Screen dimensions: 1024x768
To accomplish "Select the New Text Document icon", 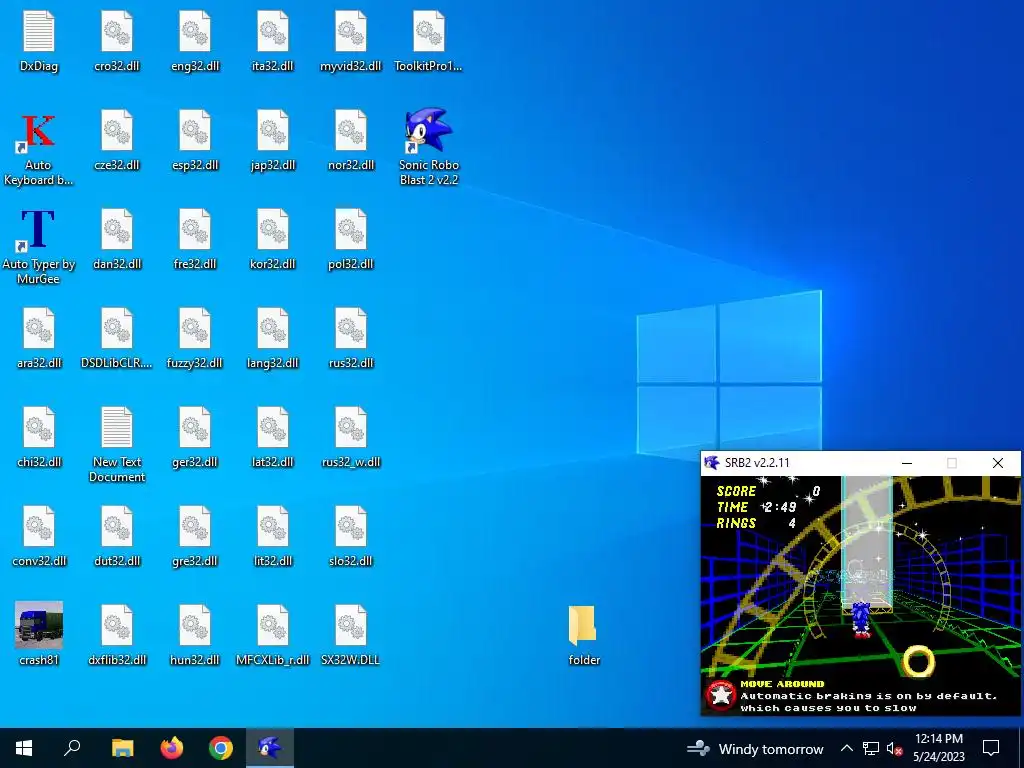I will (x=117, y=428).
